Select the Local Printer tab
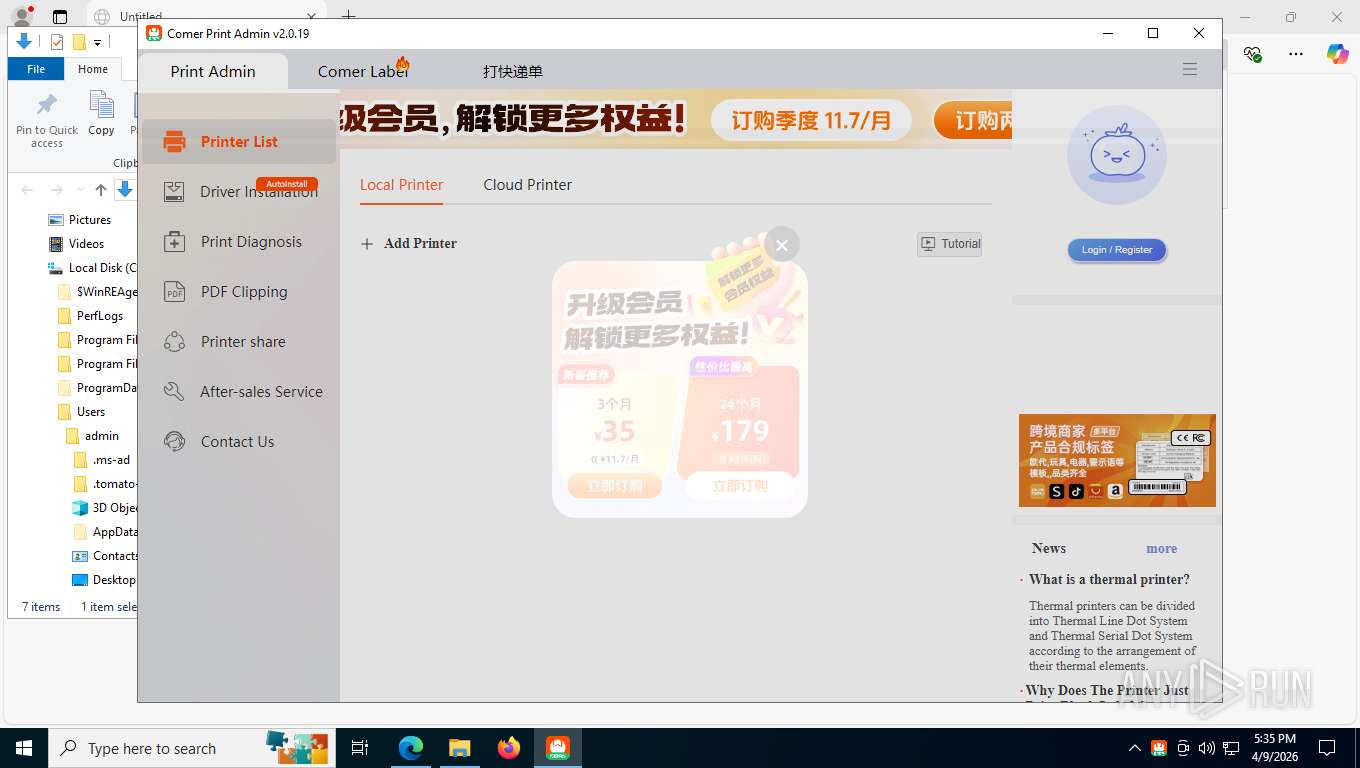Screen dimensions: 1360x768 (401, 184)
